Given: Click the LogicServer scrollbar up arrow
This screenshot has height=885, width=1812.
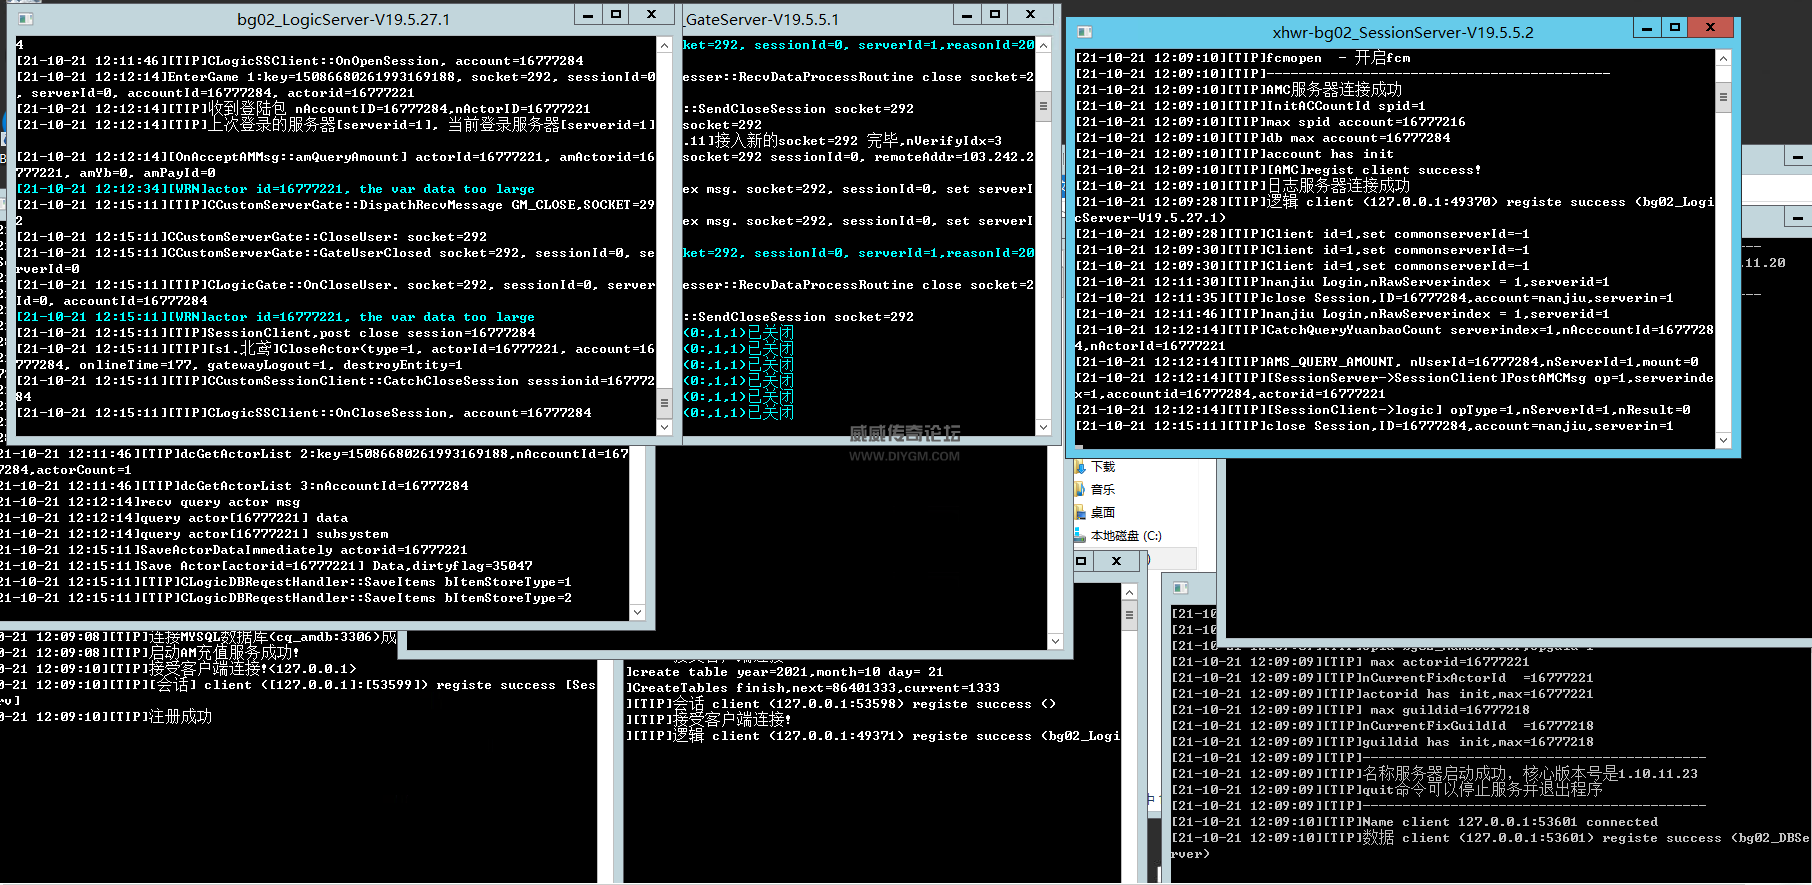Looking at the screenshot, I should pyautogui.click(x=665, y=45).
